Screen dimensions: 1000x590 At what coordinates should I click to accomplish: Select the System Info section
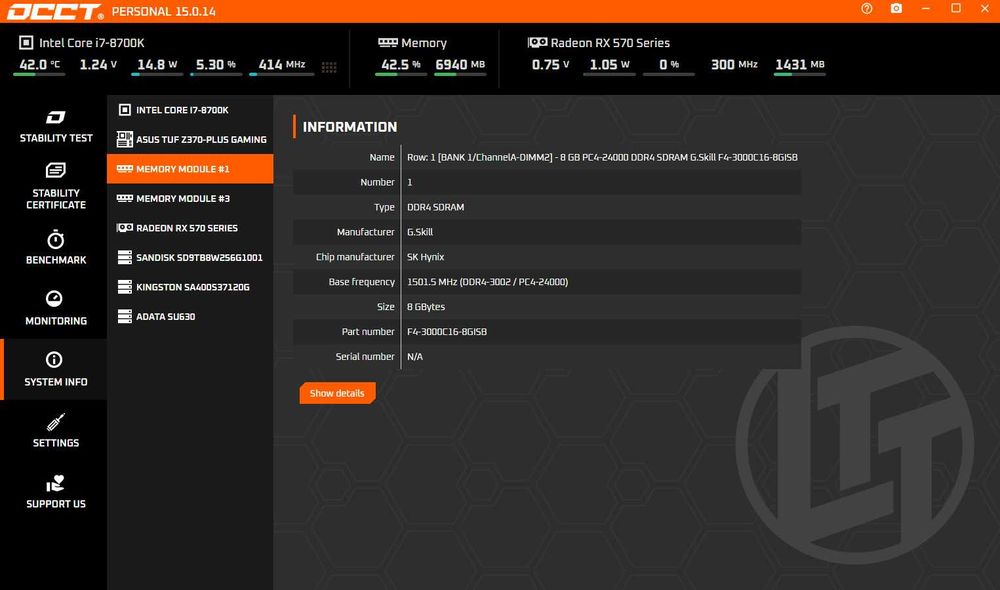tap(55, 369)
